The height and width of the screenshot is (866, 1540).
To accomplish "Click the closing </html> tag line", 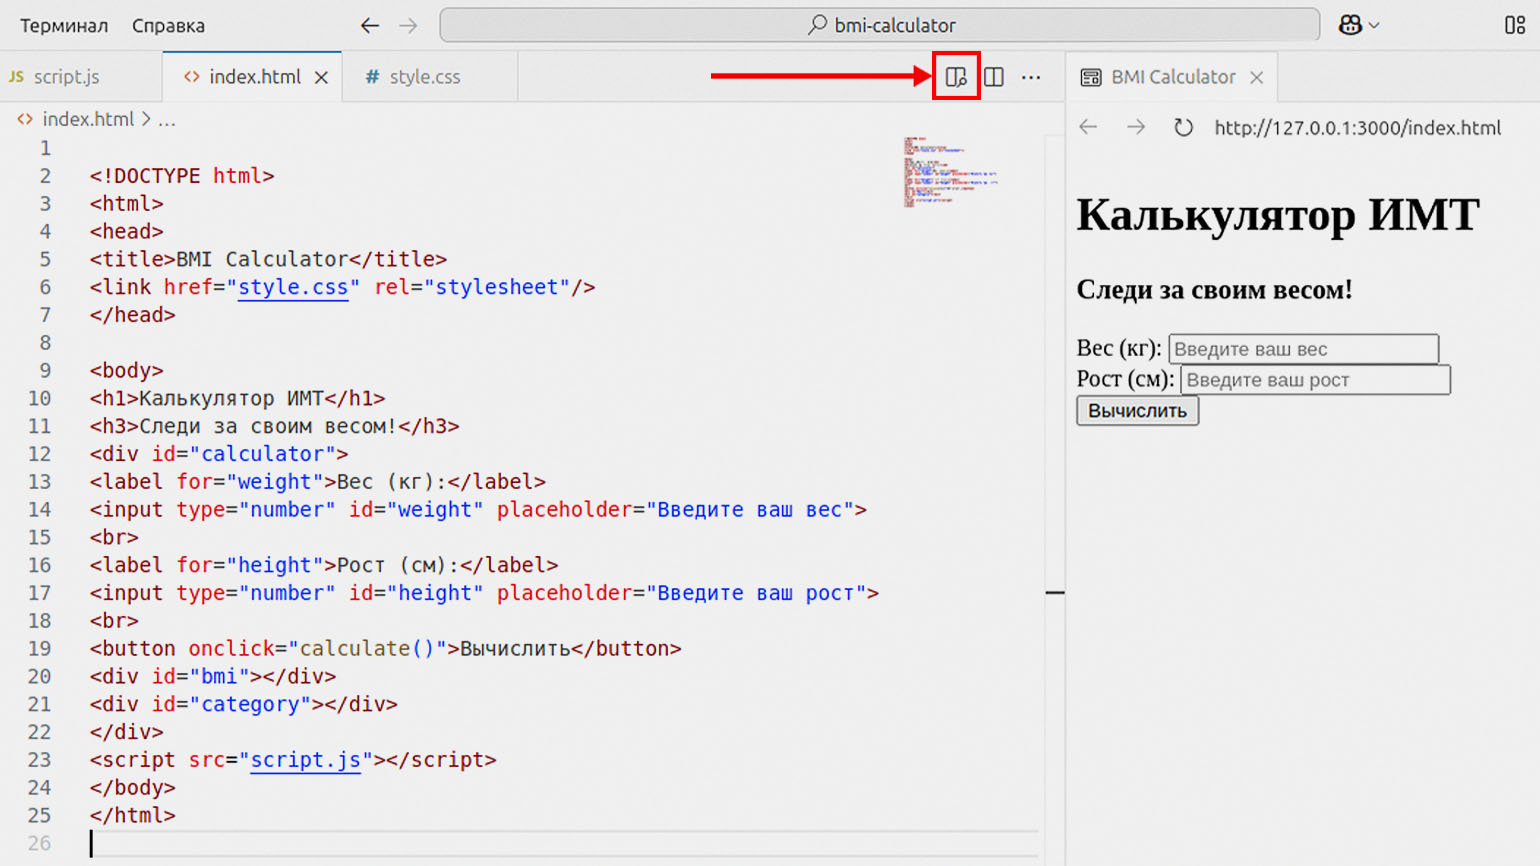I will [x=132, y=816].
